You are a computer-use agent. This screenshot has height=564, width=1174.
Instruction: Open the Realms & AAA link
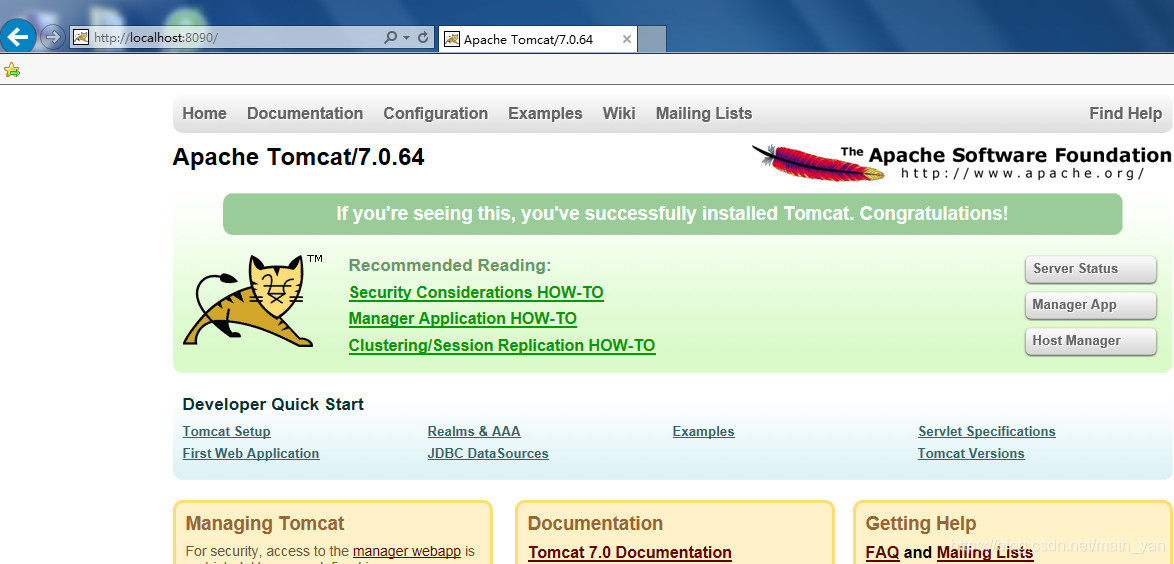click(x=474, y=431)
